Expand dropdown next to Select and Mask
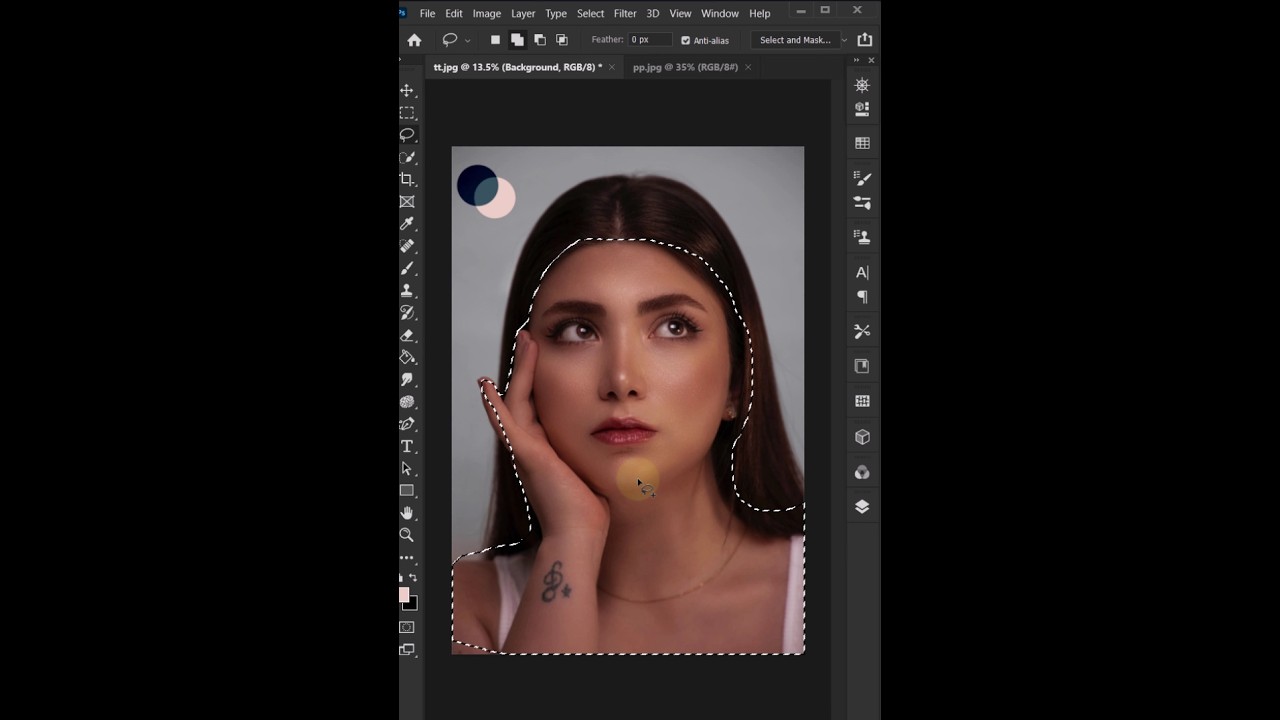Screen dimensions: 1280x720 [x=844, y=40]
